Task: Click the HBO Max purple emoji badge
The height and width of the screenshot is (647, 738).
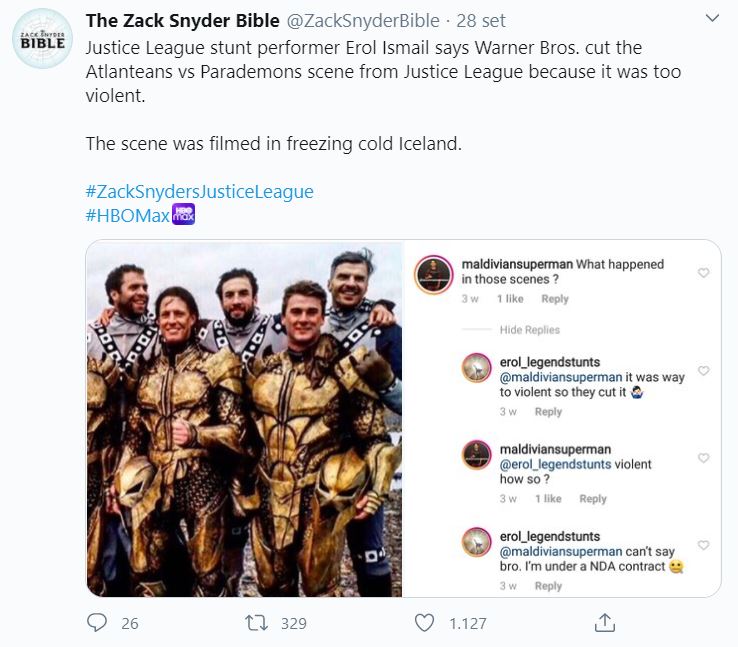Action: coord(184,214)
